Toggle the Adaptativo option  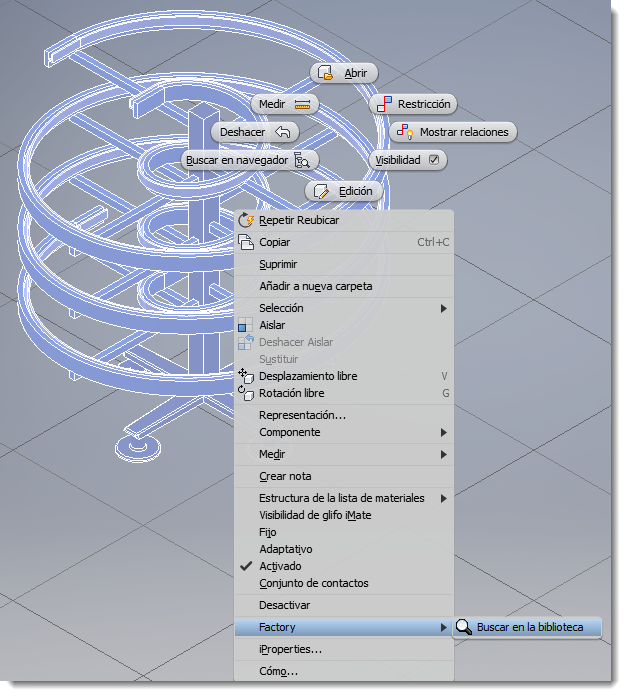(x=344, y=549)
